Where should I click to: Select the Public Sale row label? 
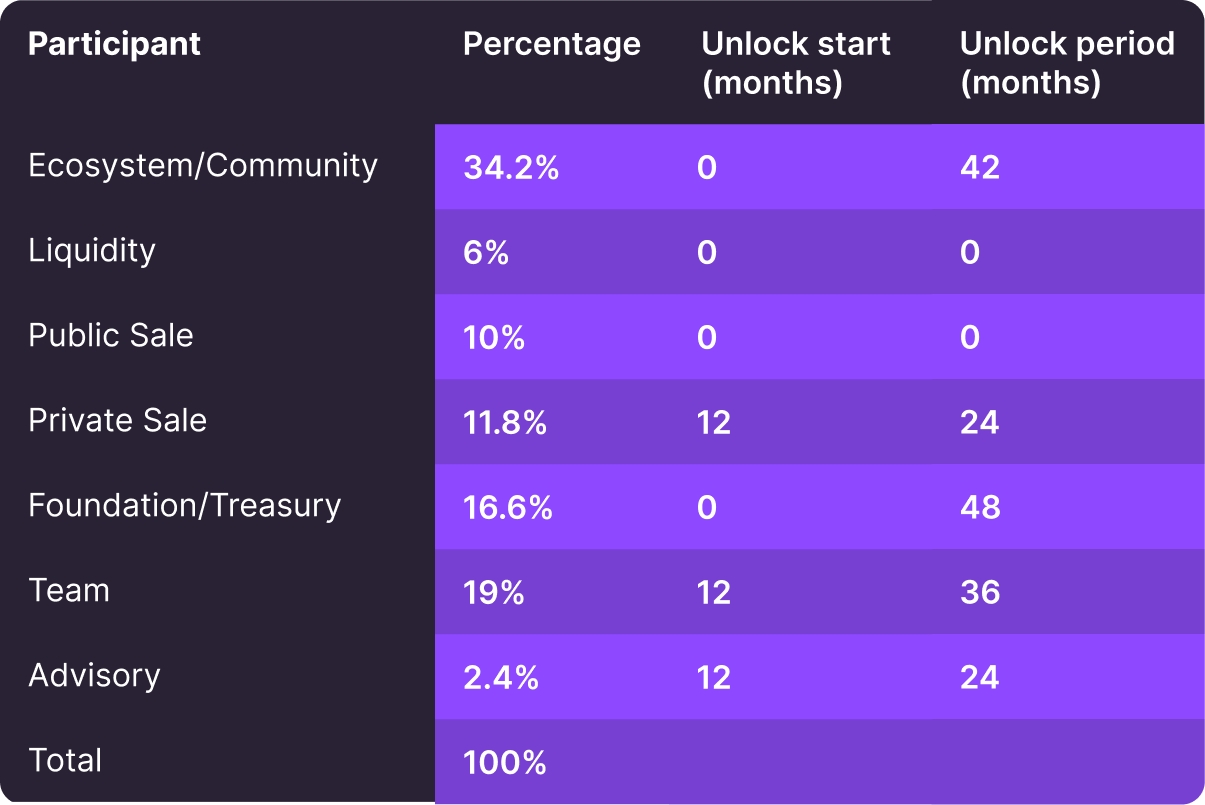pos(111,336)
